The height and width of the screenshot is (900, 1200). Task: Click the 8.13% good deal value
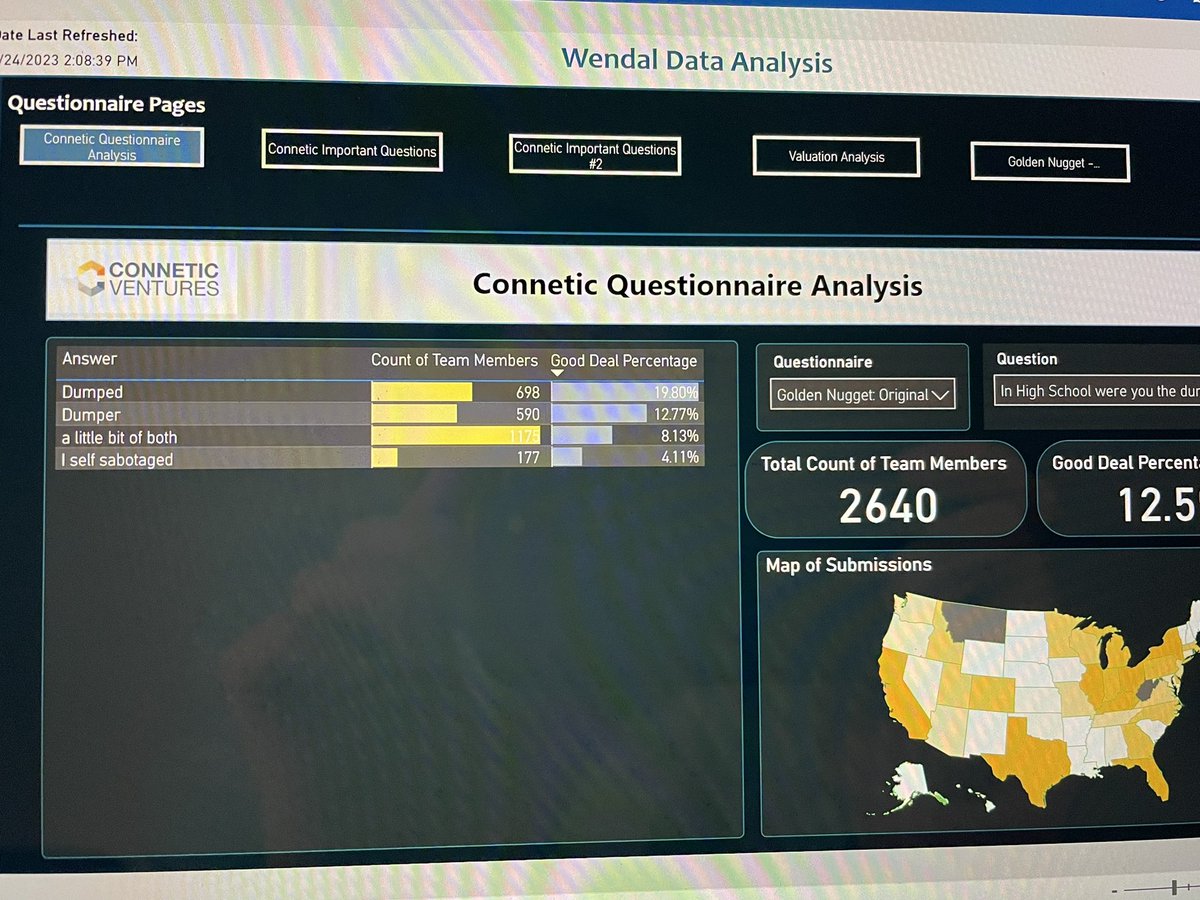(680, 436)
